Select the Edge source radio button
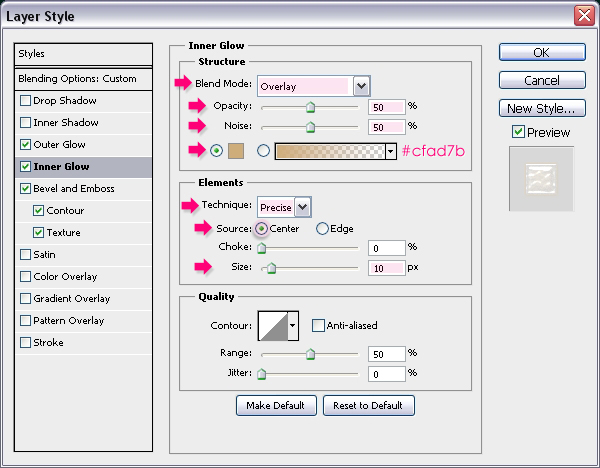Viewport: 600px width, 468px height. pos(322,228)
